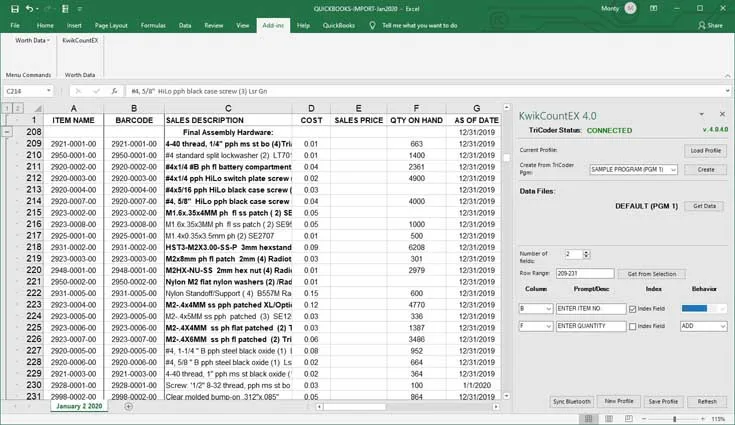Open the Review tab
The height and width of the screenshot is (425, 735).
(x=214, y=25)
